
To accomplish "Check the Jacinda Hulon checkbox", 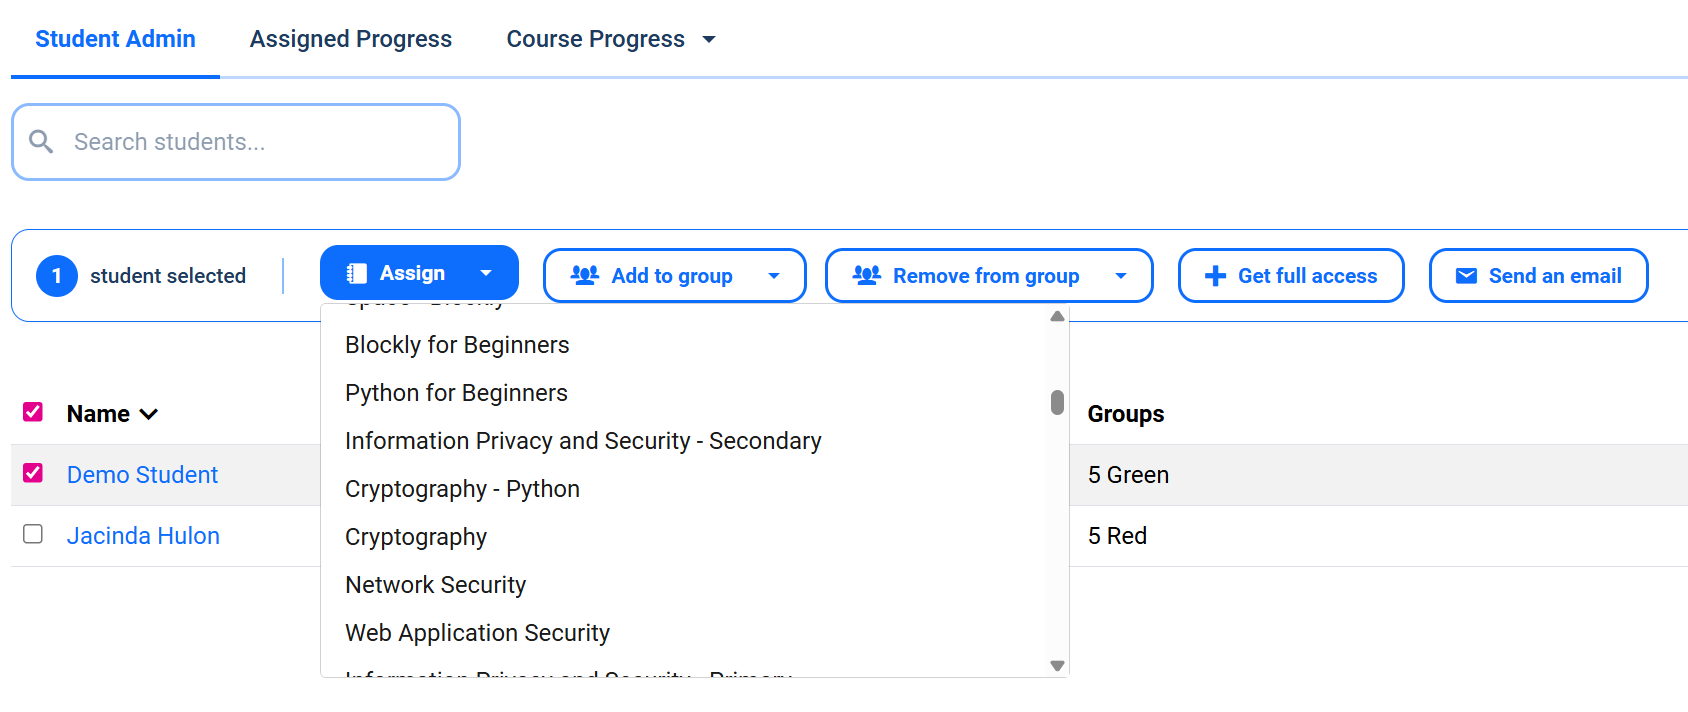I will [x=33, y=534].
